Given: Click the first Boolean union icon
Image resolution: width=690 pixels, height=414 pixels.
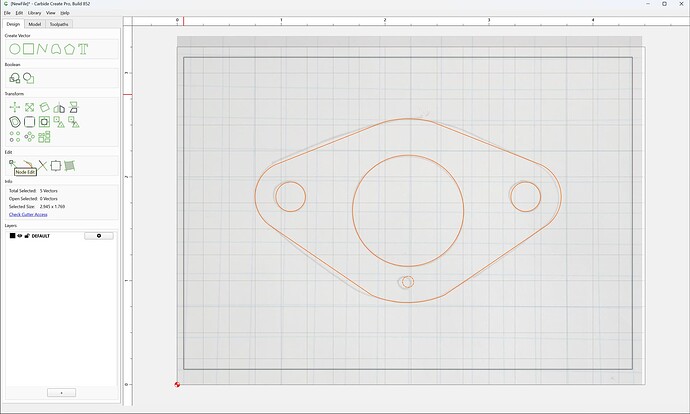Looking at the screenshot, I should tap(15, 78).
